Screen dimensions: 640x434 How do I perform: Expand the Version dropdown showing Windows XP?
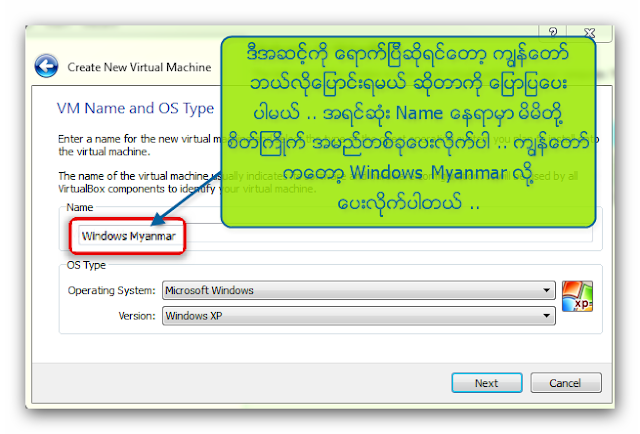(359, 316)
